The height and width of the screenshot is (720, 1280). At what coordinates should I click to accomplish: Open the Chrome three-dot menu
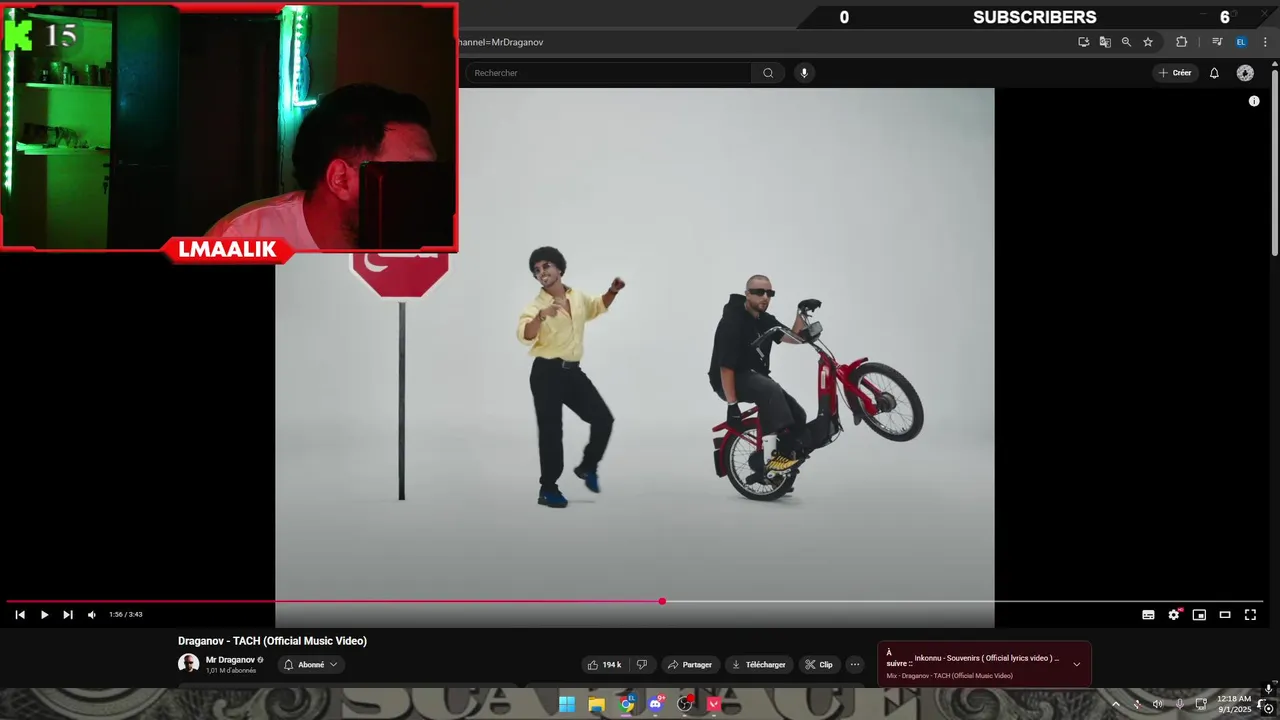[x=1265, y=42]
